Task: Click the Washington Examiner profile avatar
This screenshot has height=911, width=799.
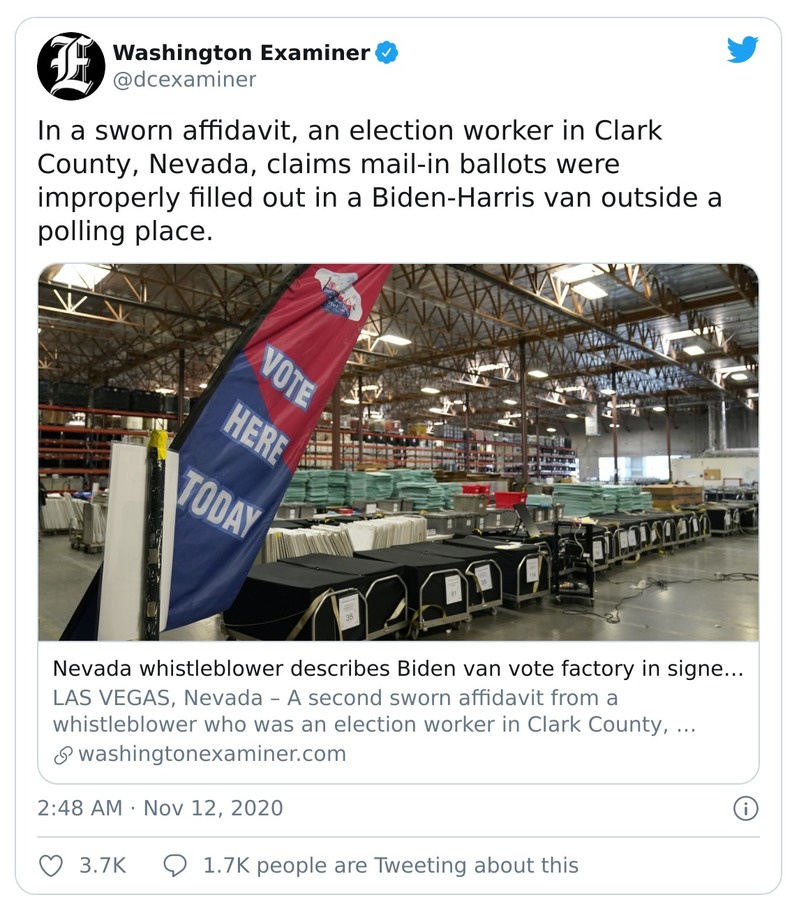Action: (x=71, y=66)
